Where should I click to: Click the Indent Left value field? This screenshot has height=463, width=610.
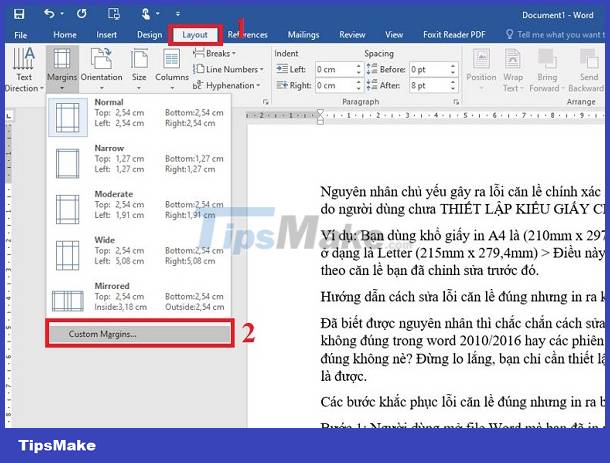click(x=335, y=69)
